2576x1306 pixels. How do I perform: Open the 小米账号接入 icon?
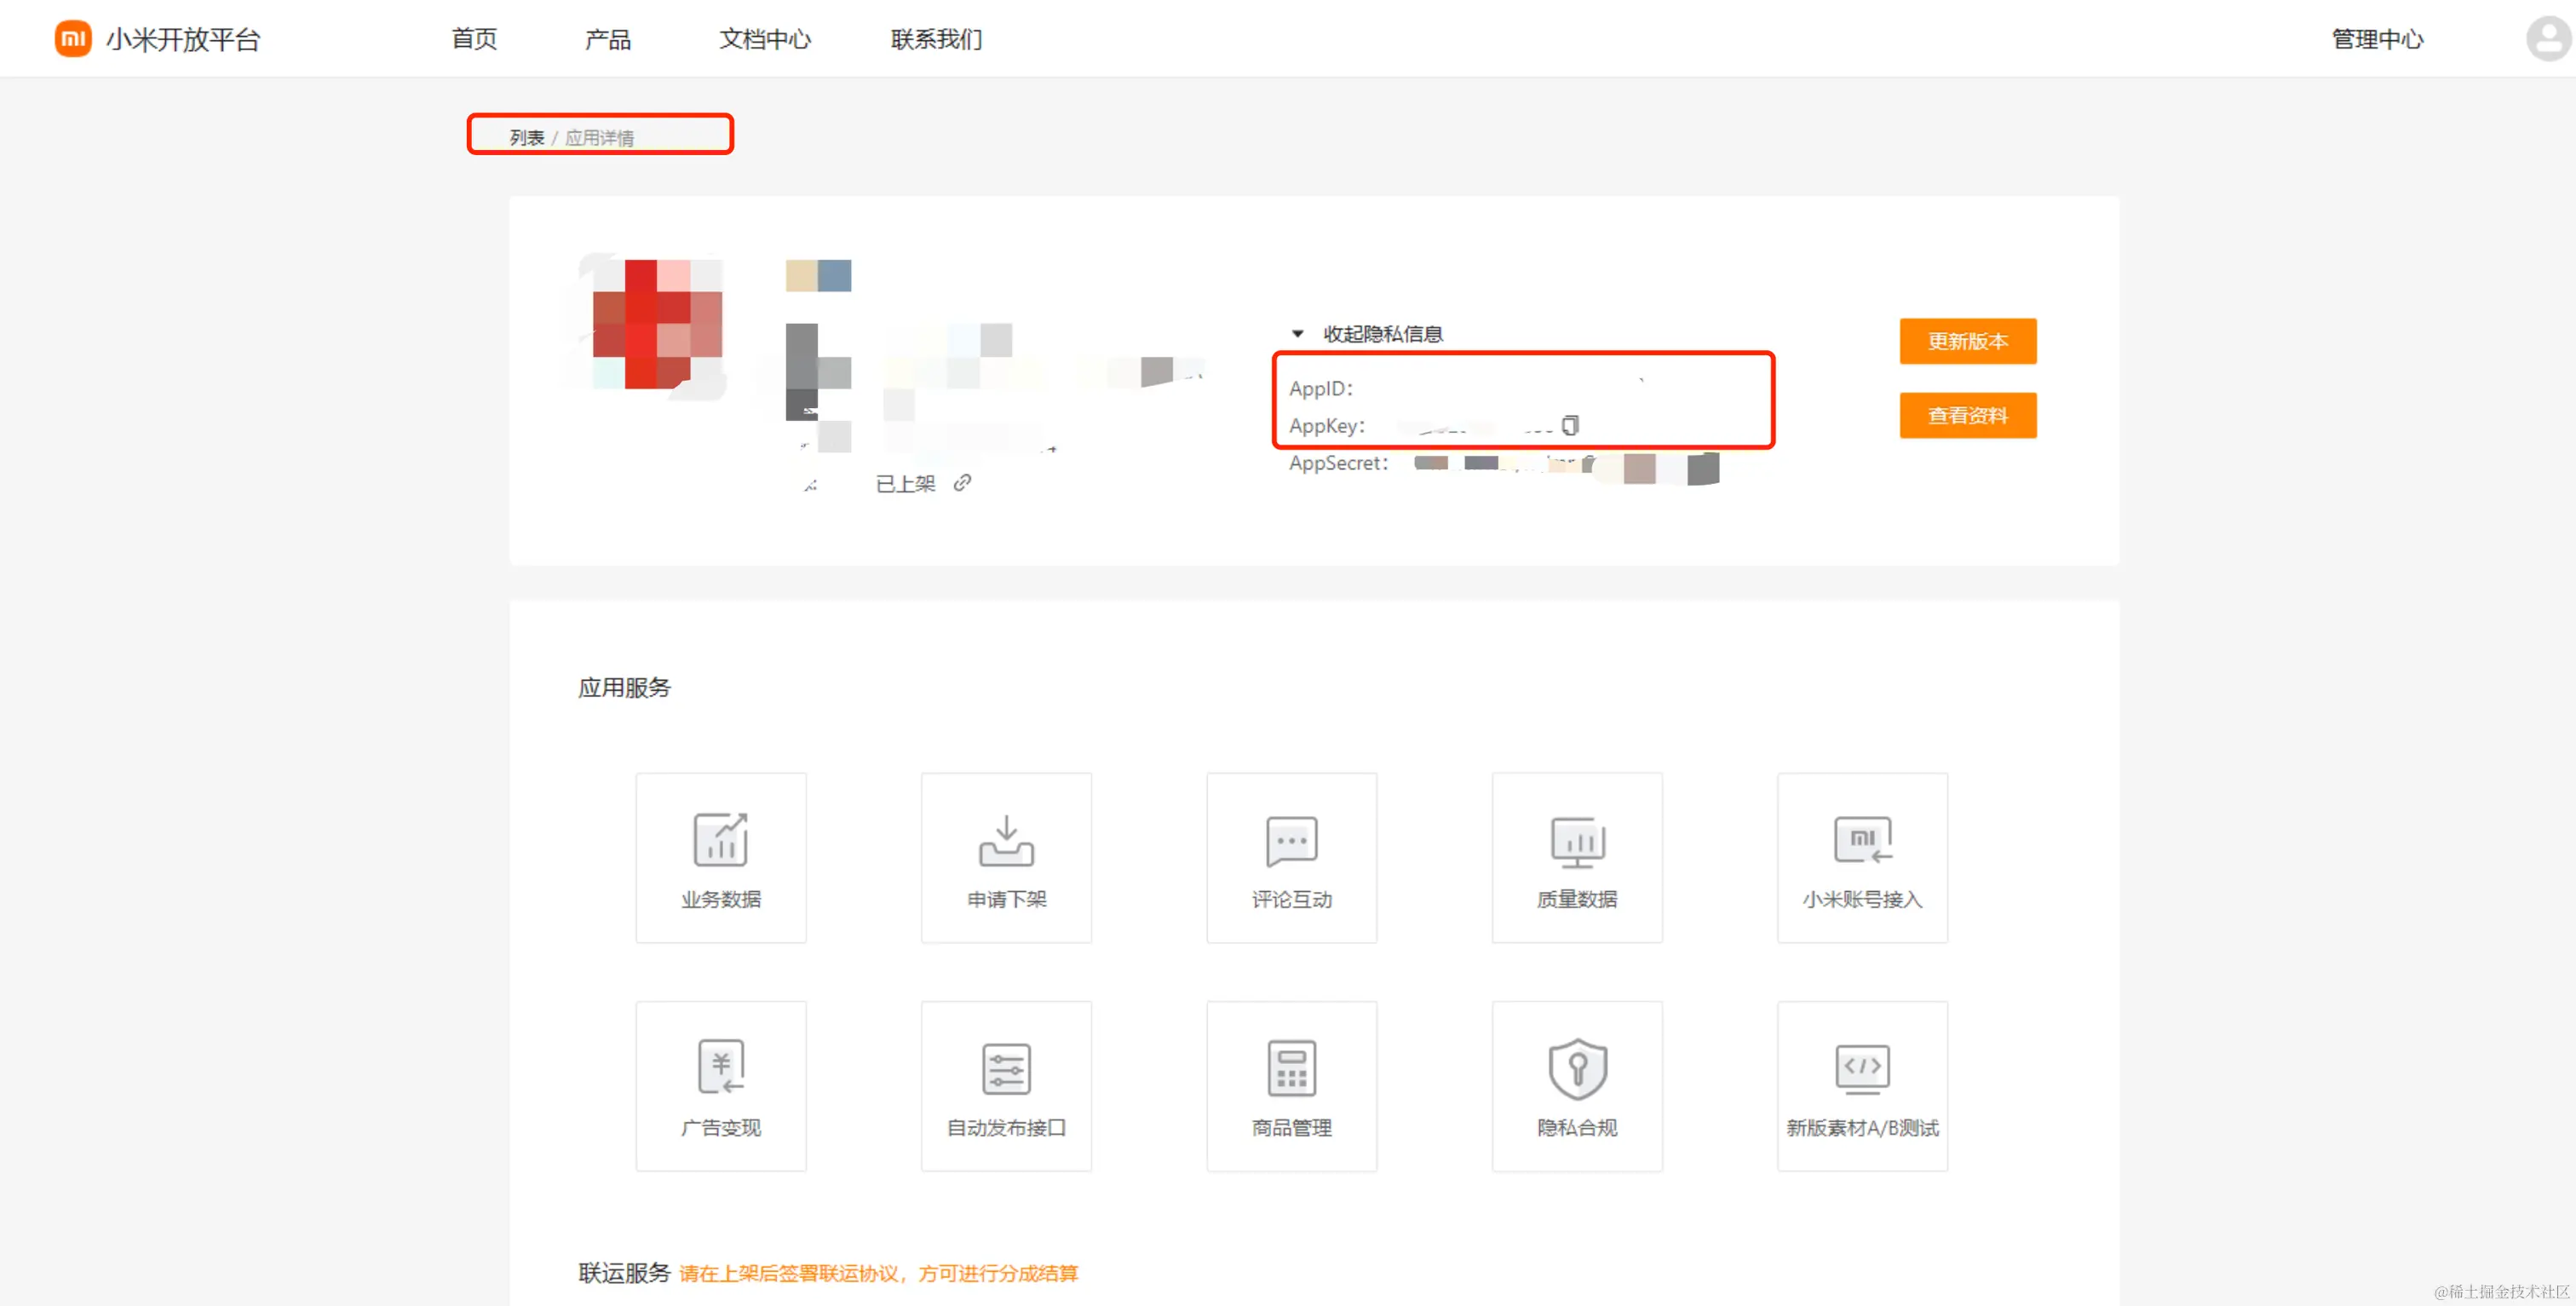(1862, 841)
